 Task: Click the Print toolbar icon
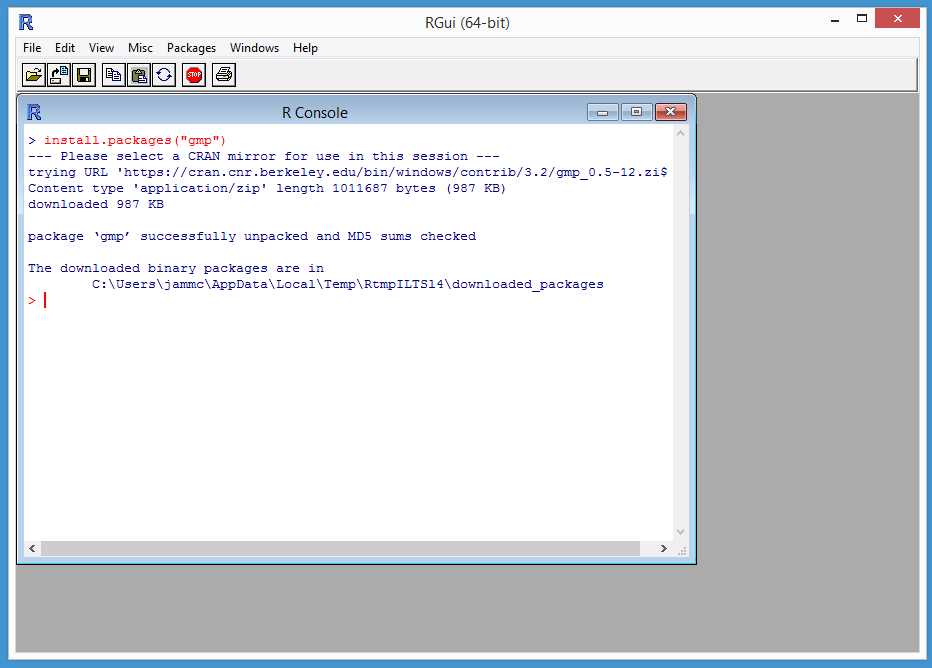[224, 75]
